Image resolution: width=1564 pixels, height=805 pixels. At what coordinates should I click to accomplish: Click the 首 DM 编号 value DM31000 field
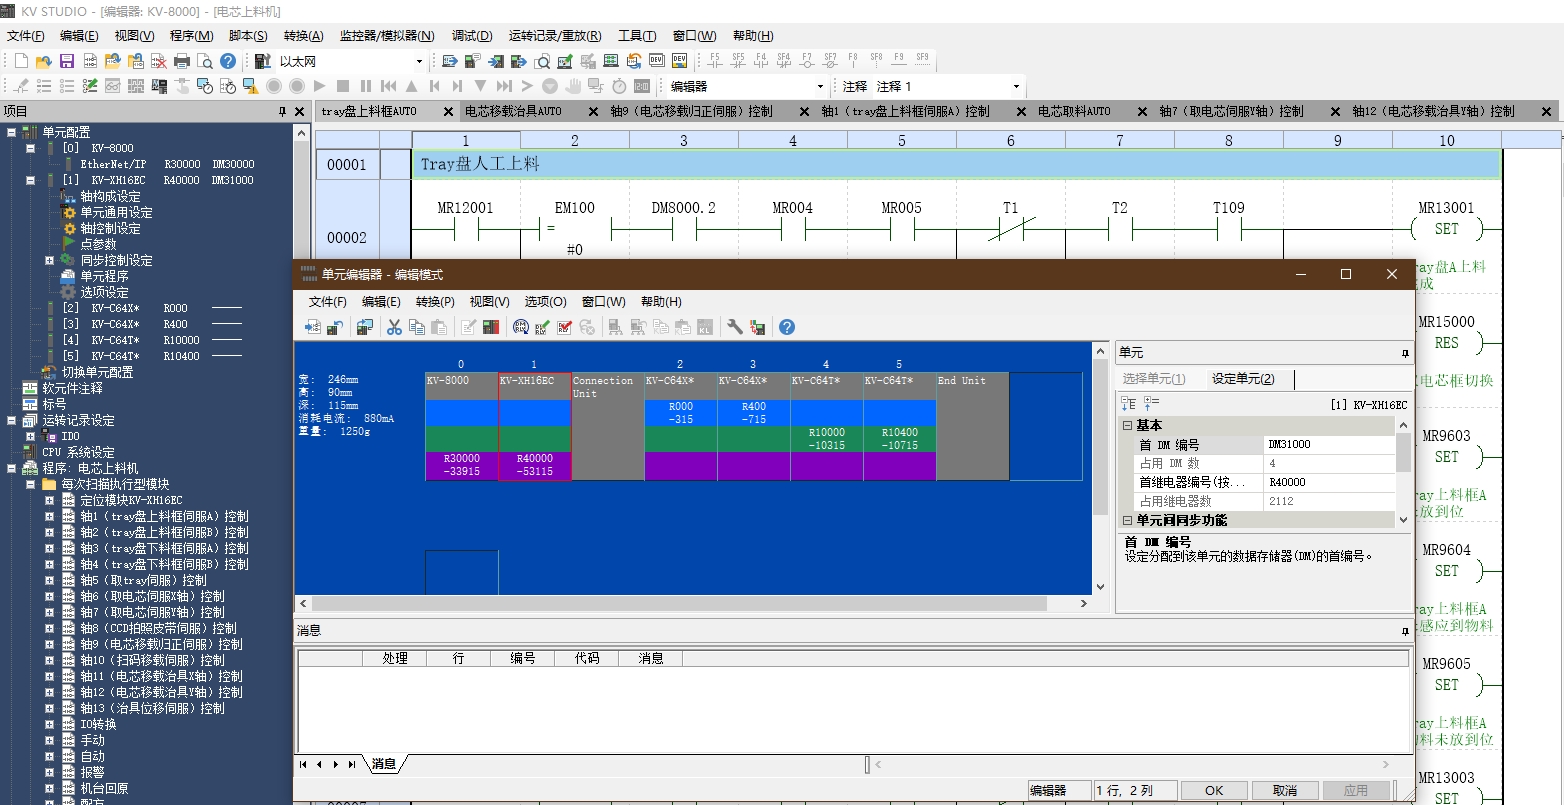[1329, 444]
